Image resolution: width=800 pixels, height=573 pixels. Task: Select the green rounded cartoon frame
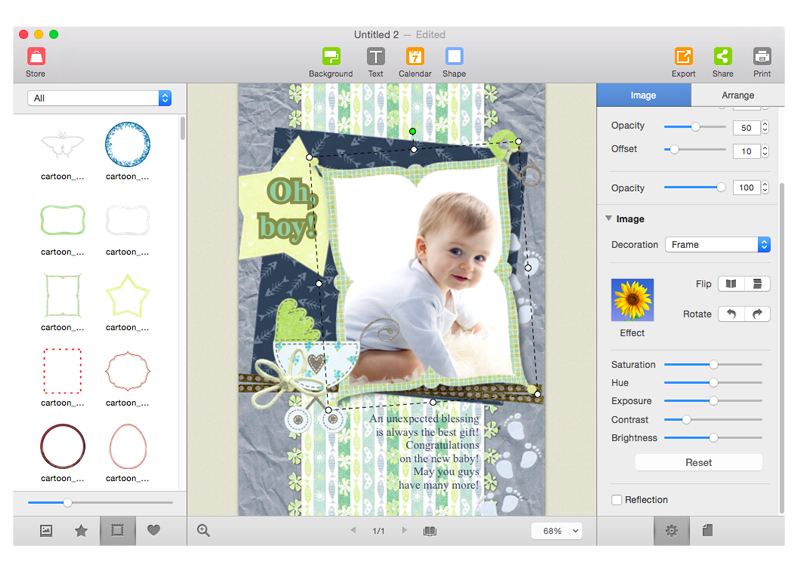coord(62,220)
